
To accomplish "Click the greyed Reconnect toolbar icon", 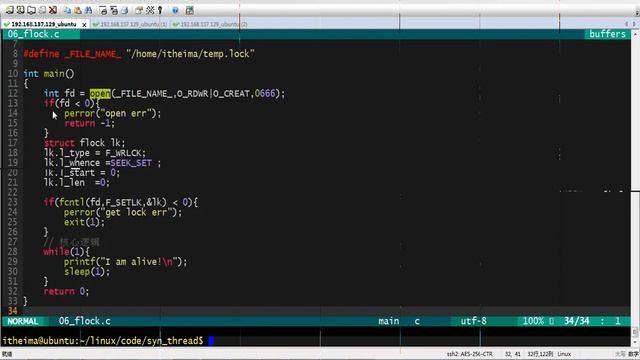I will coord(42,10).
